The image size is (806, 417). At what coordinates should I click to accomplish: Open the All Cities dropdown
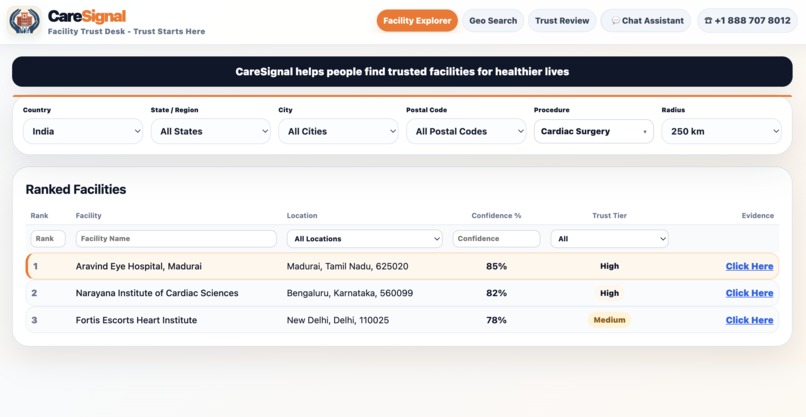click(338, 131)
